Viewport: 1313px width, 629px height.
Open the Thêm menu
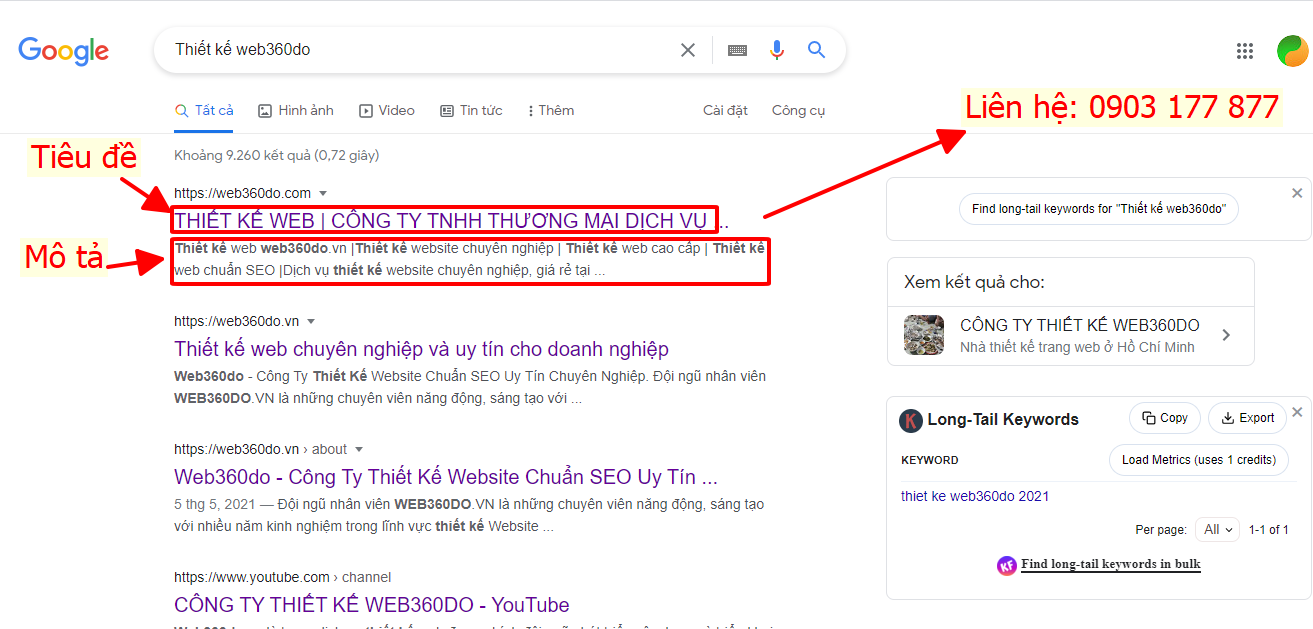coord(551,110)
